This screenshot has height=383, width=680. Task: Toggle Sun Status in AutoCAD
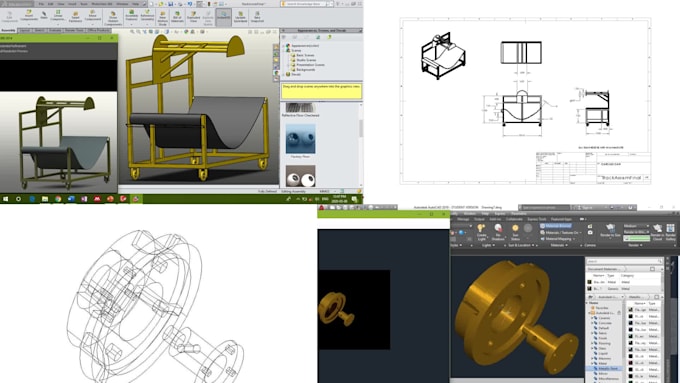tap(515, 232)
